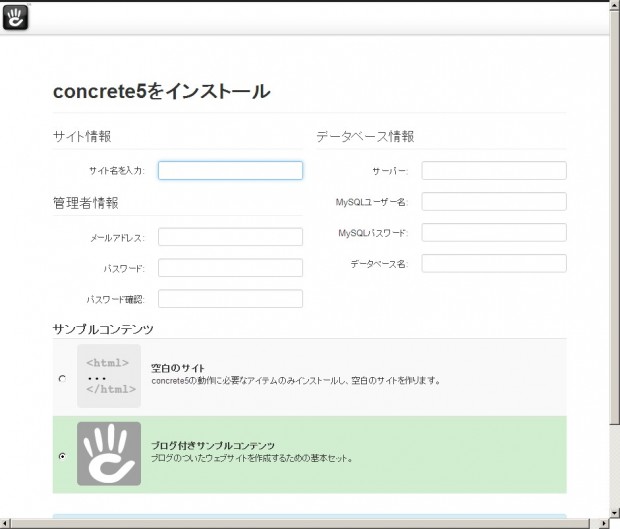Select the ブログ付きサンプルコンテンツ radio button

pyautogui.click(x=62, y=456)
